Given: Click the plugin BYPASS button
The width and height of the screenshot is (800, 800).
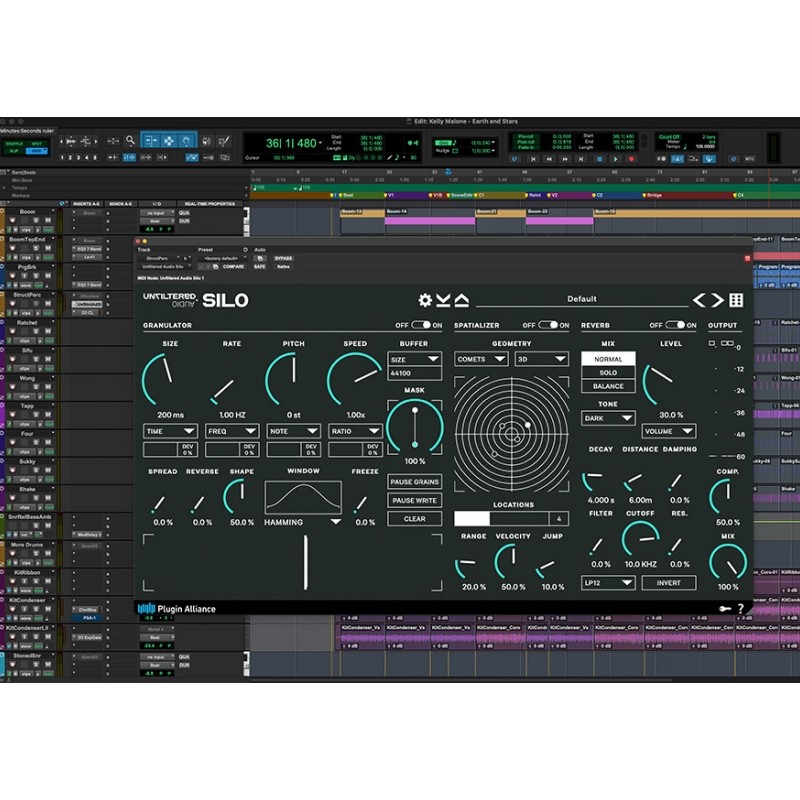Looking at the screenshot, I should [x=284, y=258].
